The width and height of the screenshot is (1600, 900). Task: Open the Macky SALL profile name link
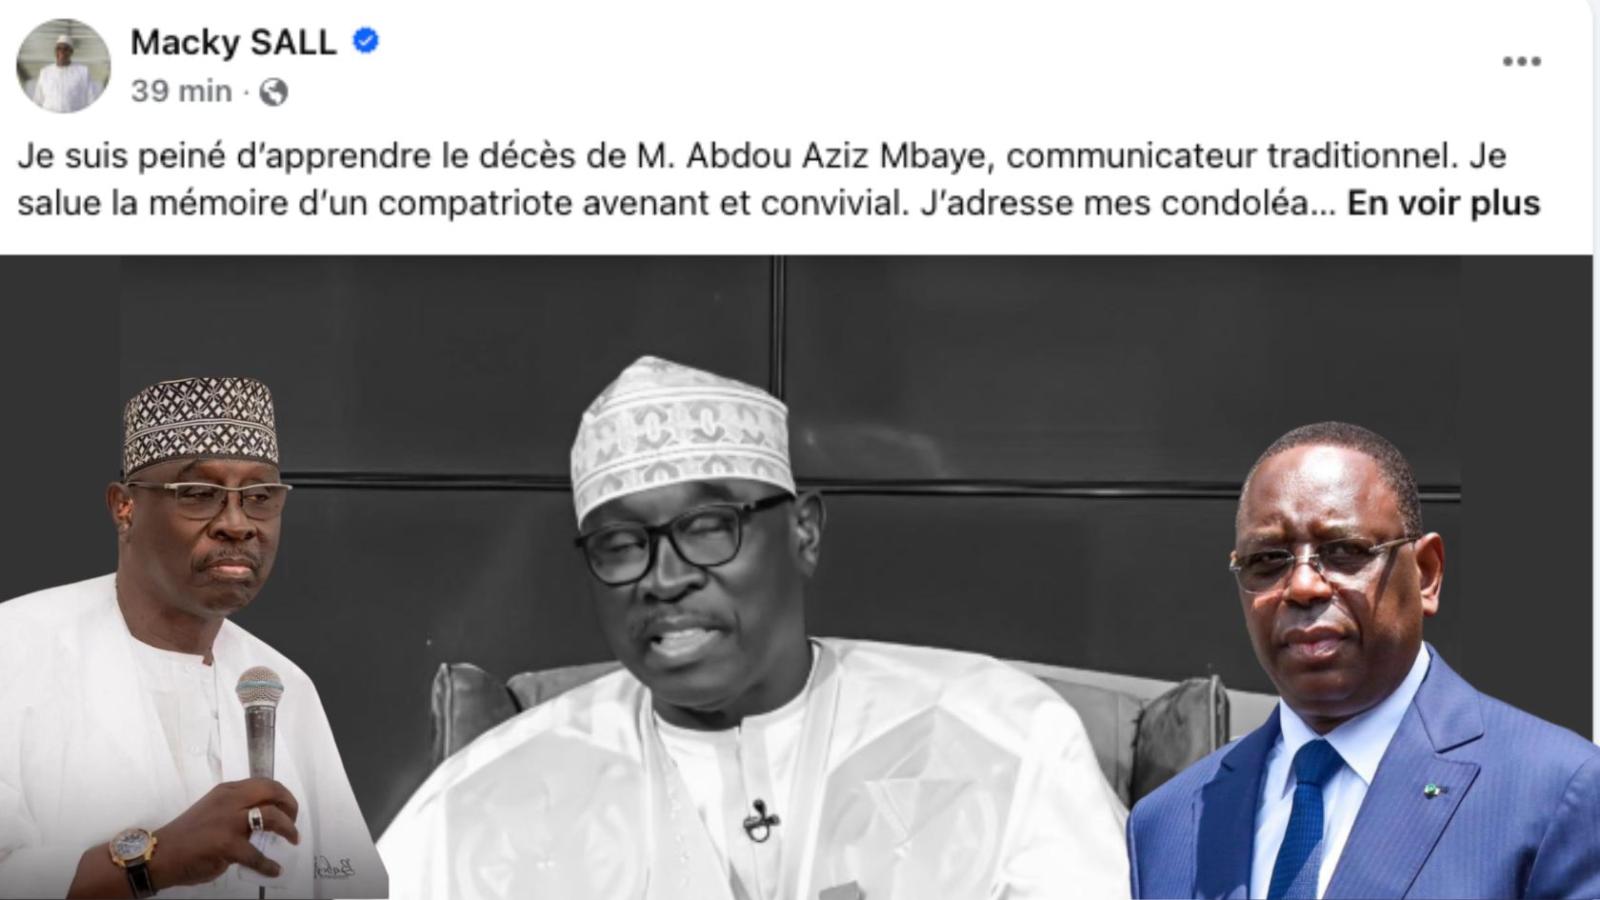[x=233, y=42]
